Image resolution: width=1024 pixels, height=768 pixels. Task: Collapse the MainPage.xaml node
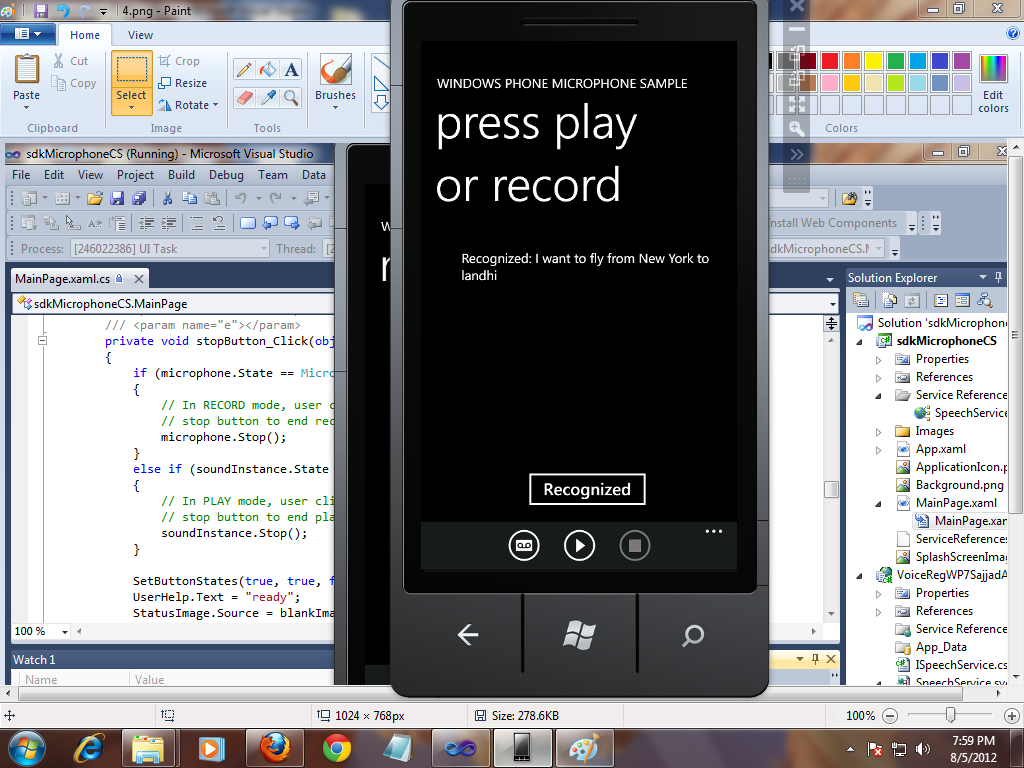pyautogui.click(x=878, y=504)
